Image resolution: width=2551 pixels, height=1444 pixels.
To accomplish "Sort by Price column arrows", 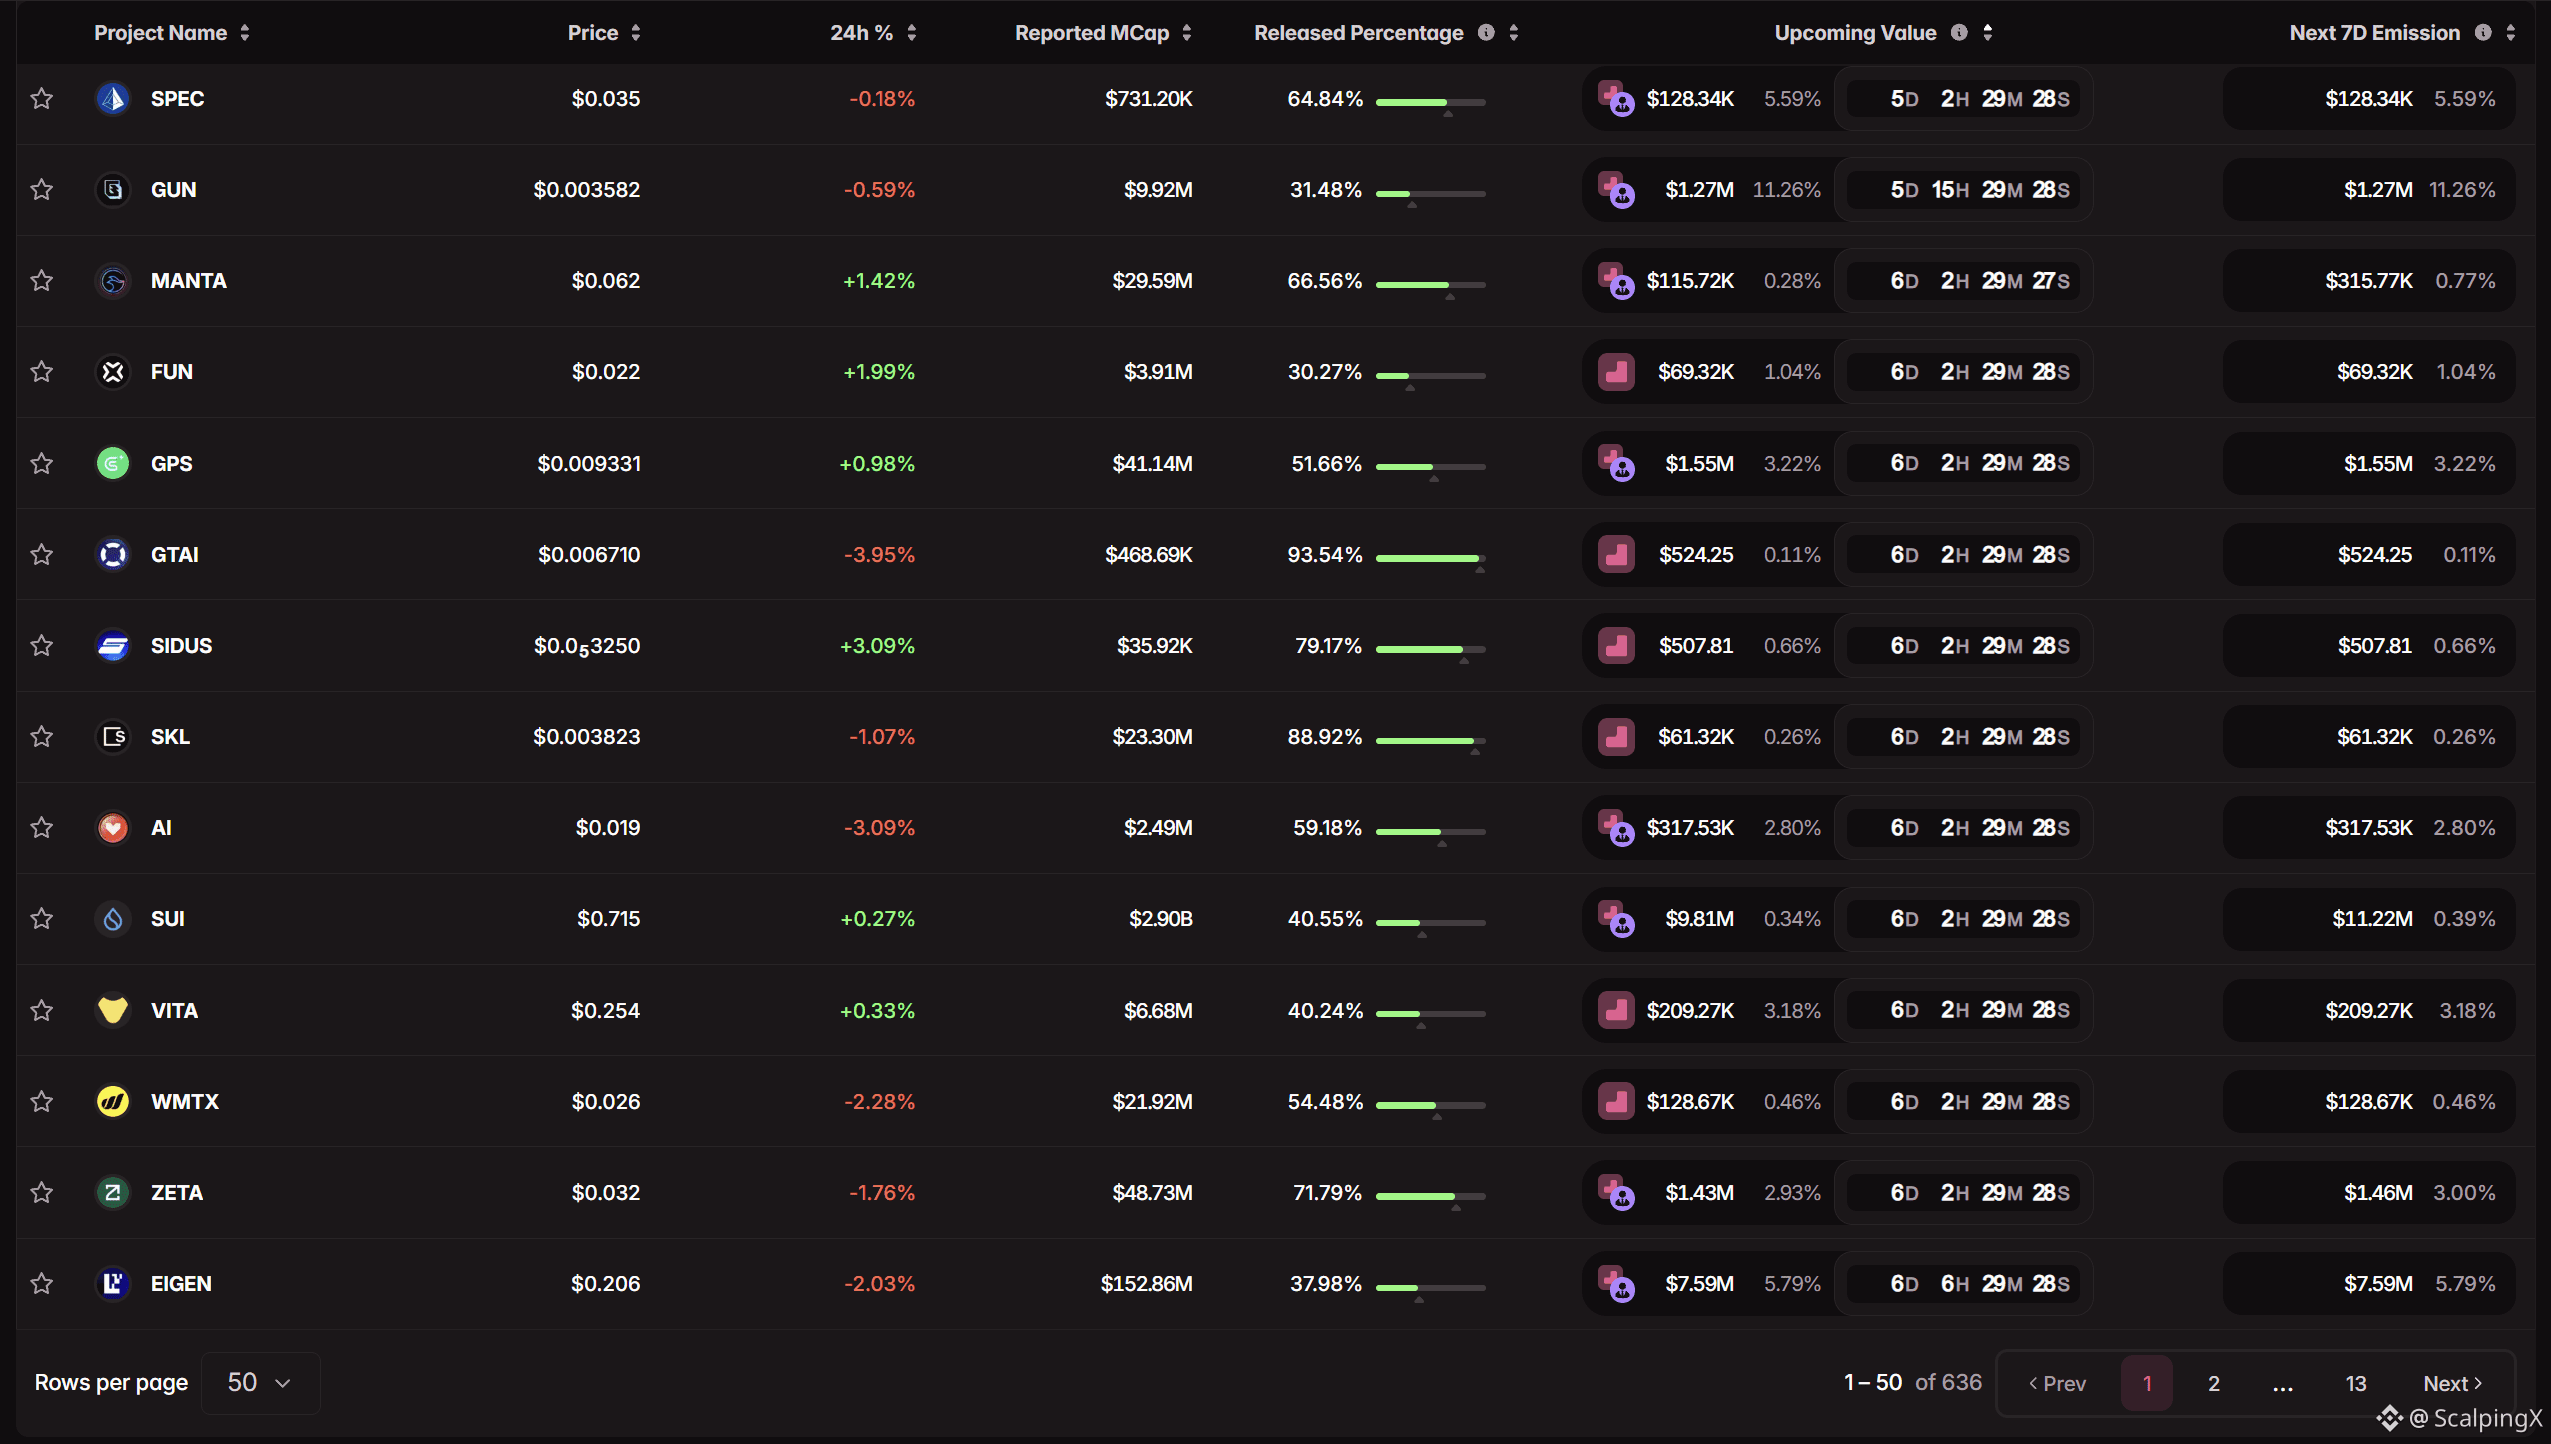I will point(636,33).
